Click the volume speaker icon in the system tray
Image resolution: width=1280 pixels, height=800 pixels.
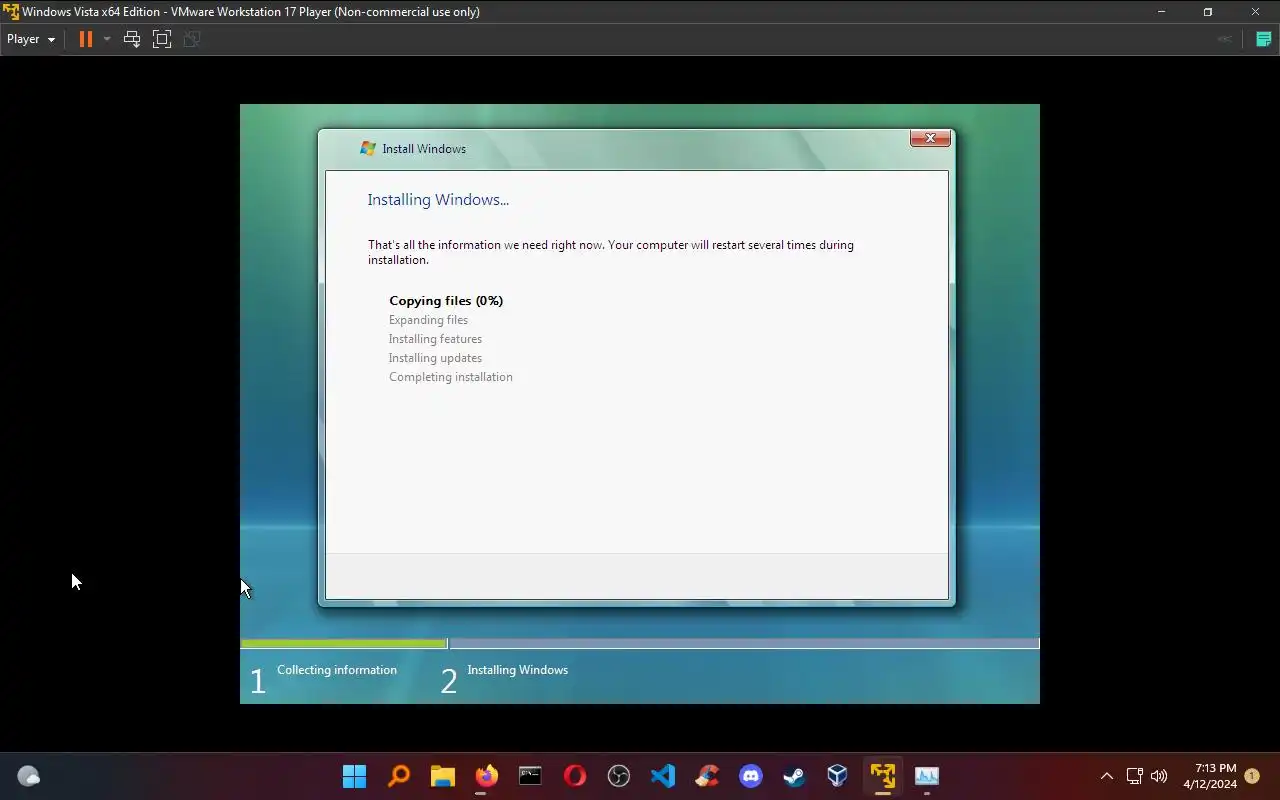click(x=1159, y=776)
